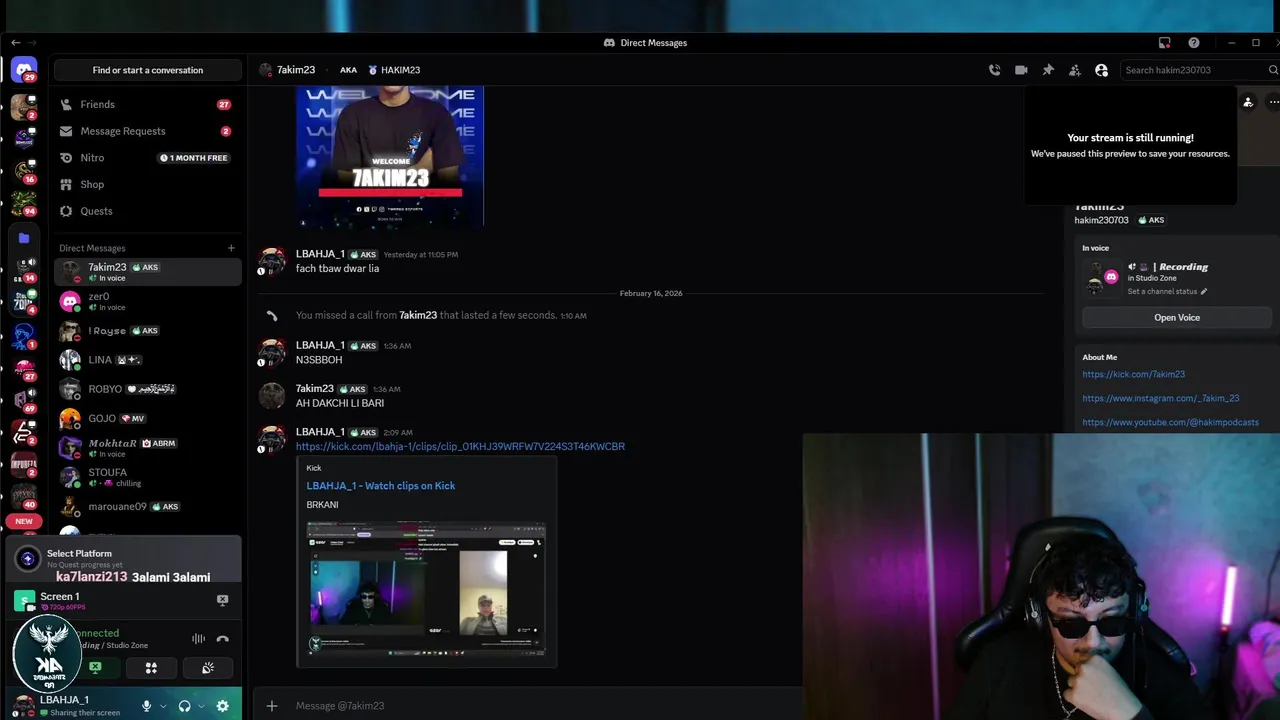Open the 7AKIM23 welcome image

[x=390, y=155]
